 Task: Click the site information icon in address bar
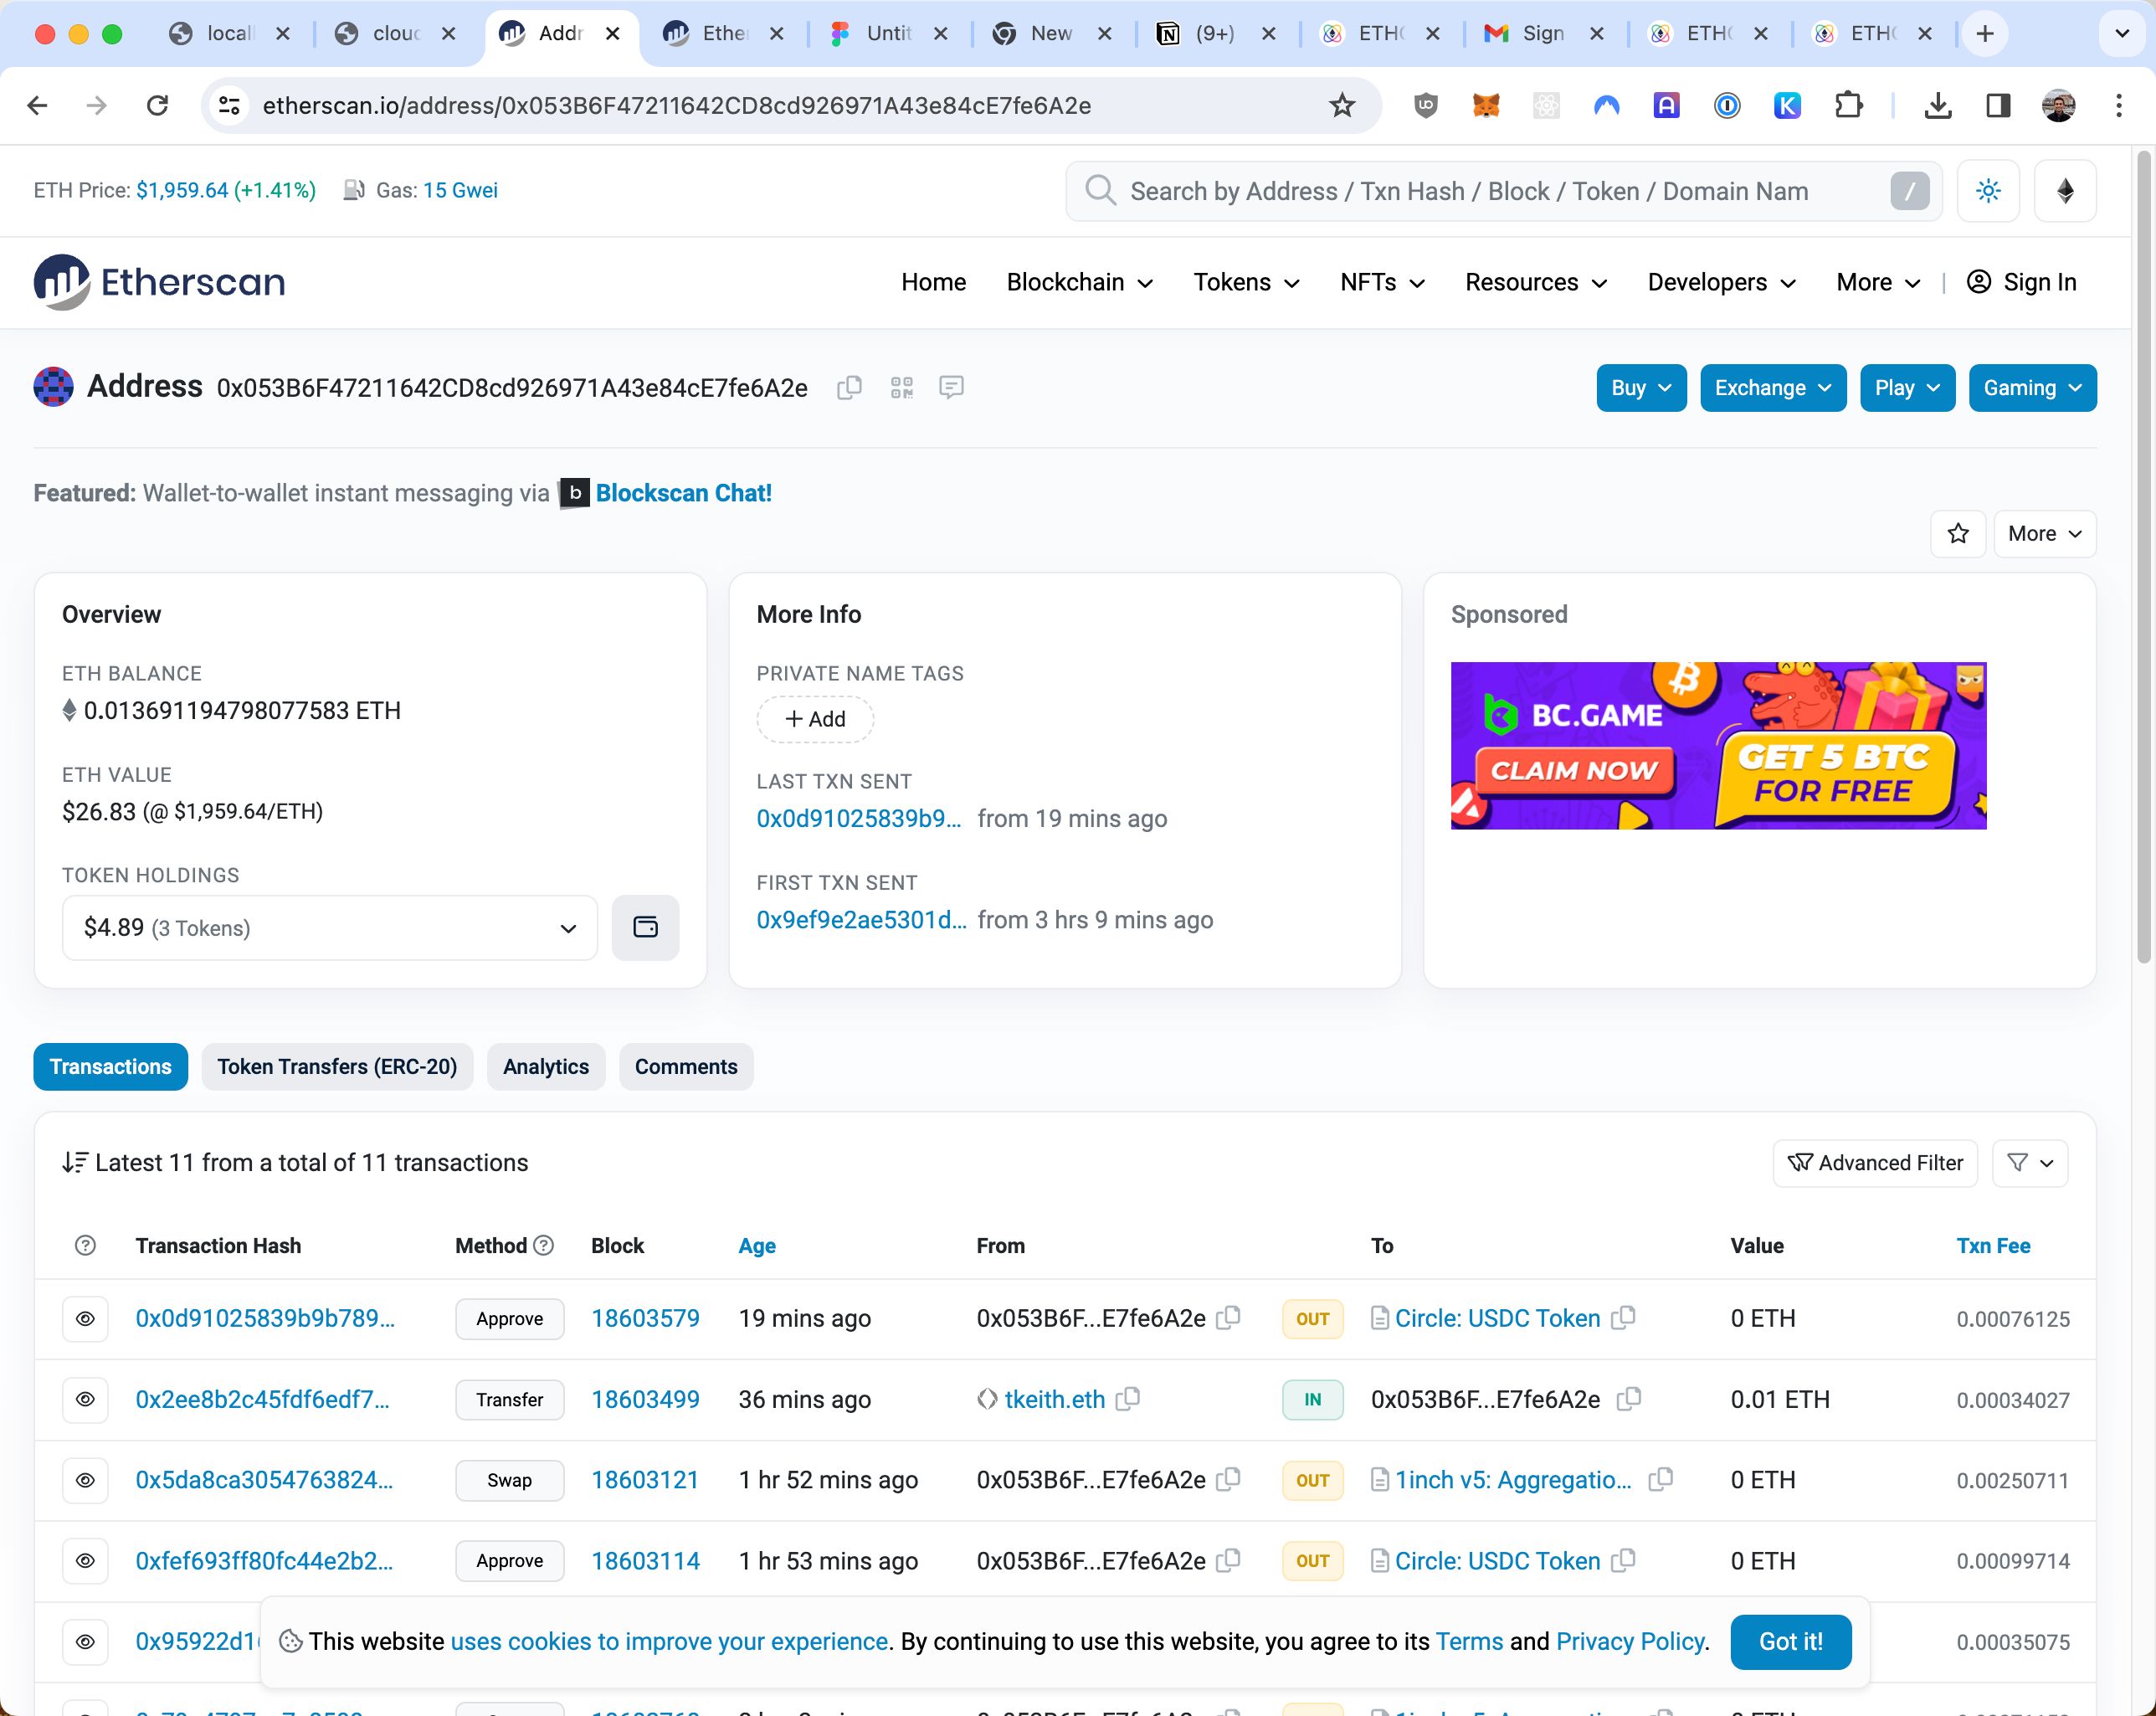pyautogui.click(x=229, y=105)
